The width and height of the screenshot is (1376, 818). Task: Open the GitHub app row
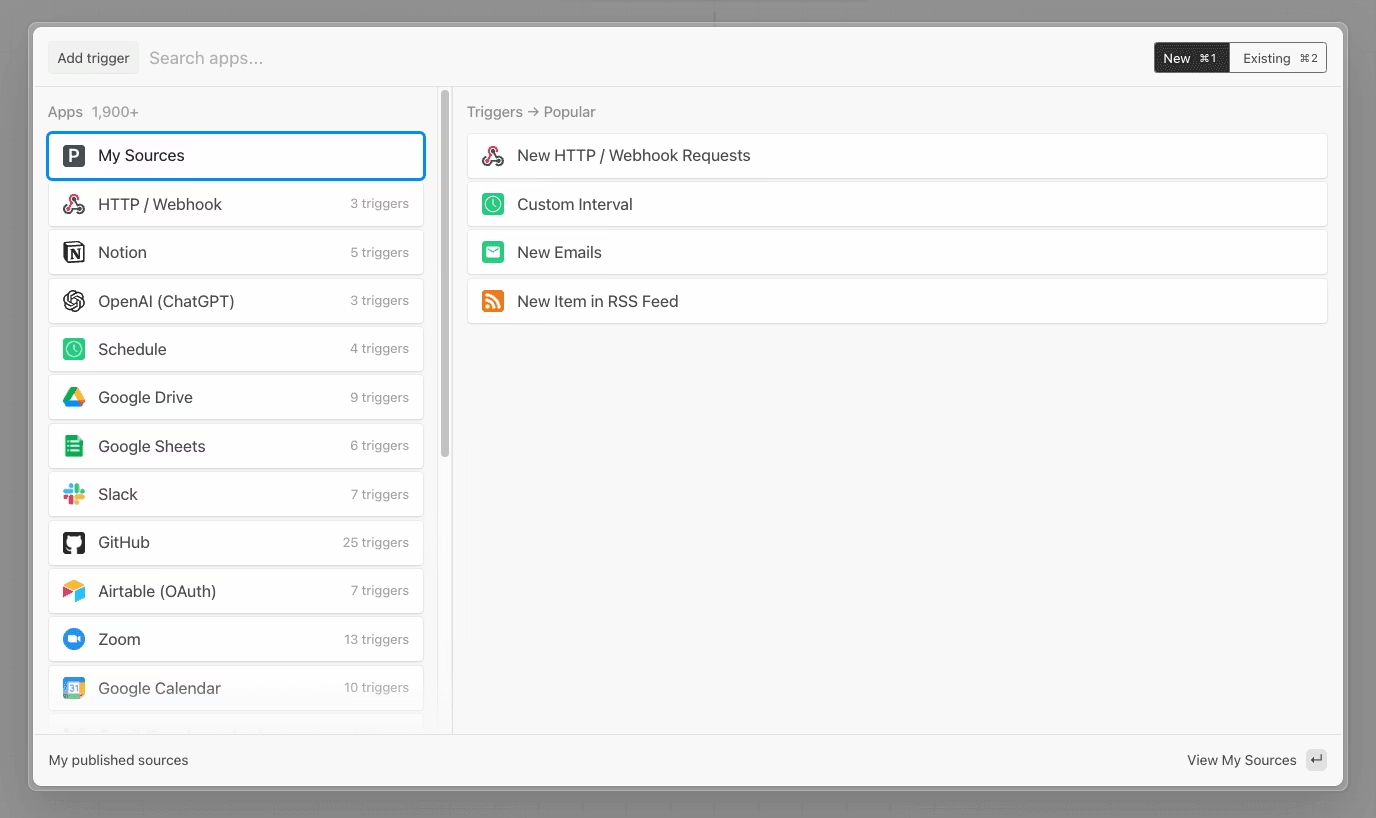coord(236,543)
